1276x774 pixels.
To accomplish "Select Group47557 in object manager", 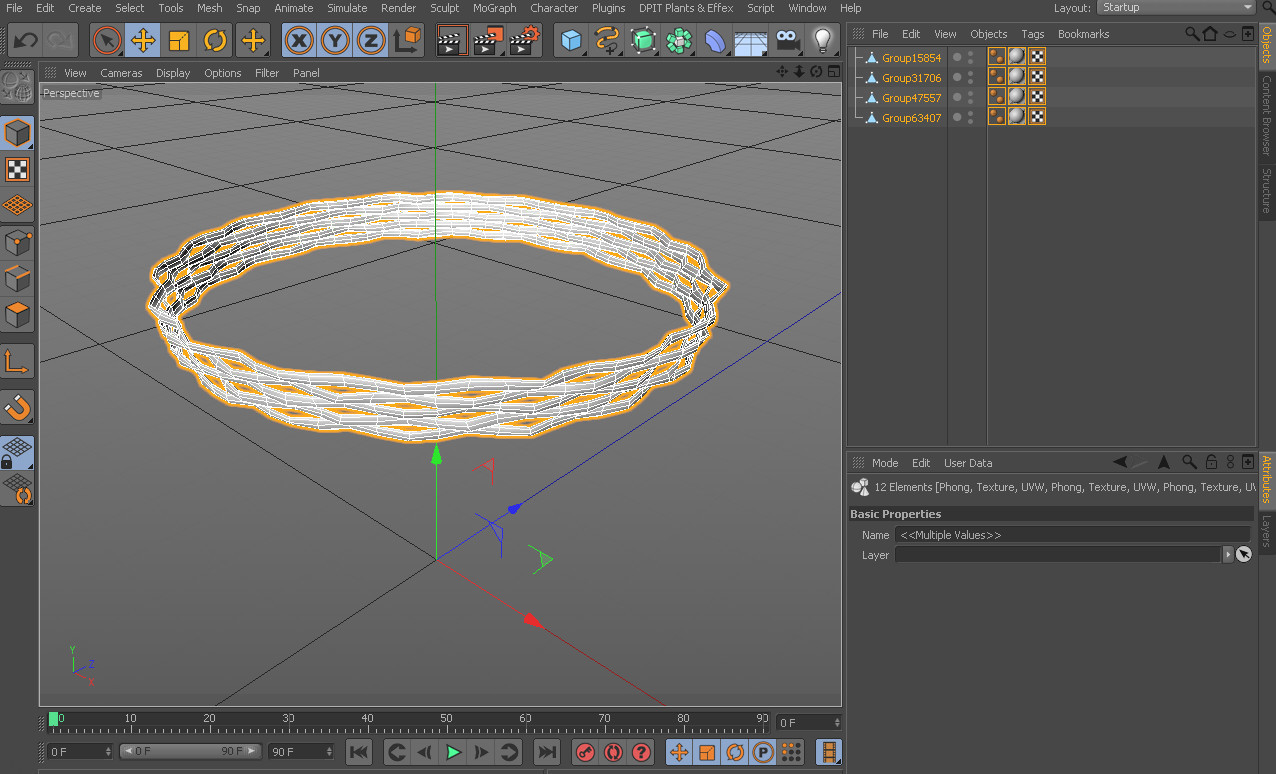I will pos(911,98).
